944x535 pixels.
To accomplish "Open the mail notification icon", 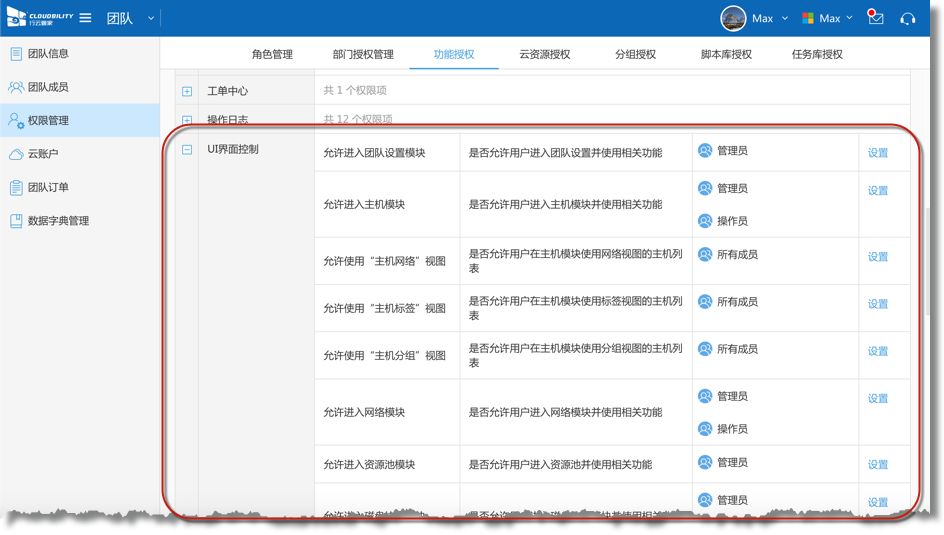I will (875, 18).
